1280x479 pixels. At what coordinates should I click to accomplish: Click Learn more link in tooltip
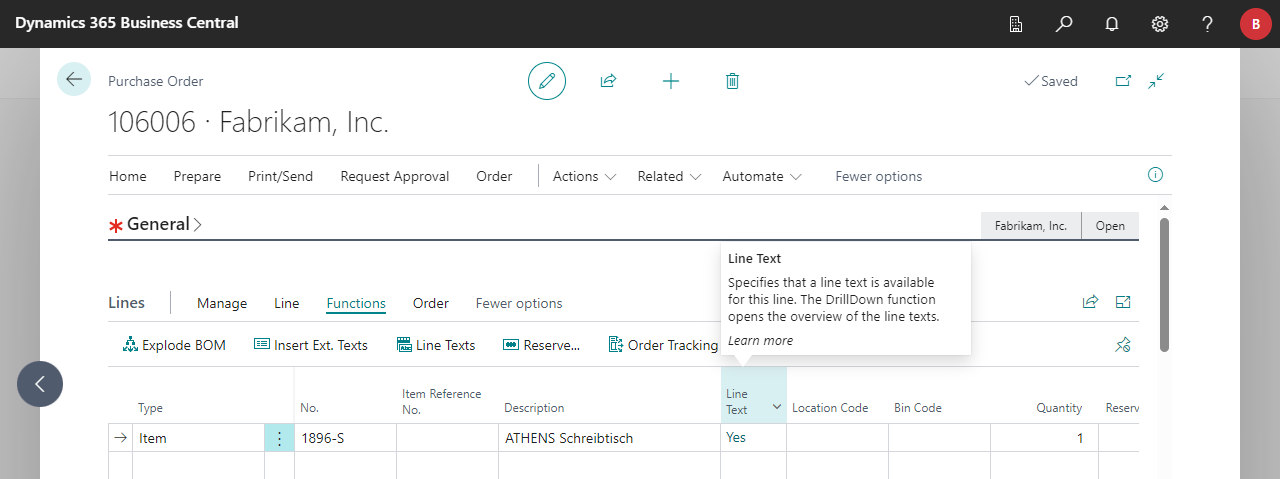pyautogui.click(x=760, y=341)
